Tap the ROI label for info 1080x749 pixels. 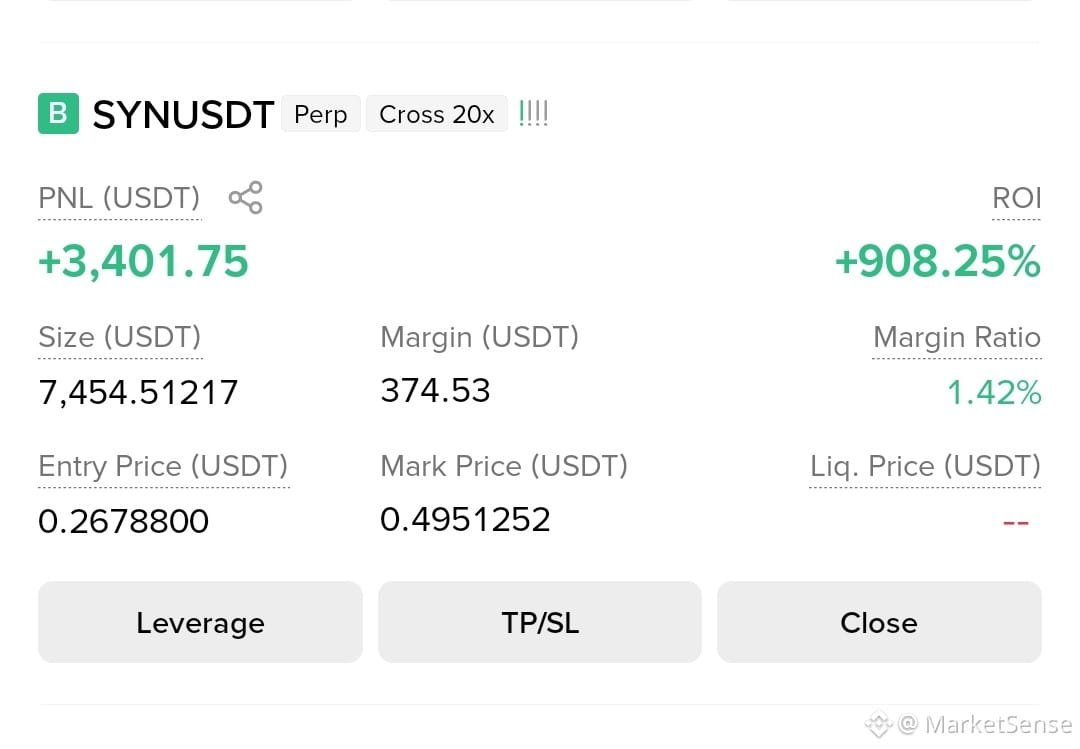pos(1017,198)
